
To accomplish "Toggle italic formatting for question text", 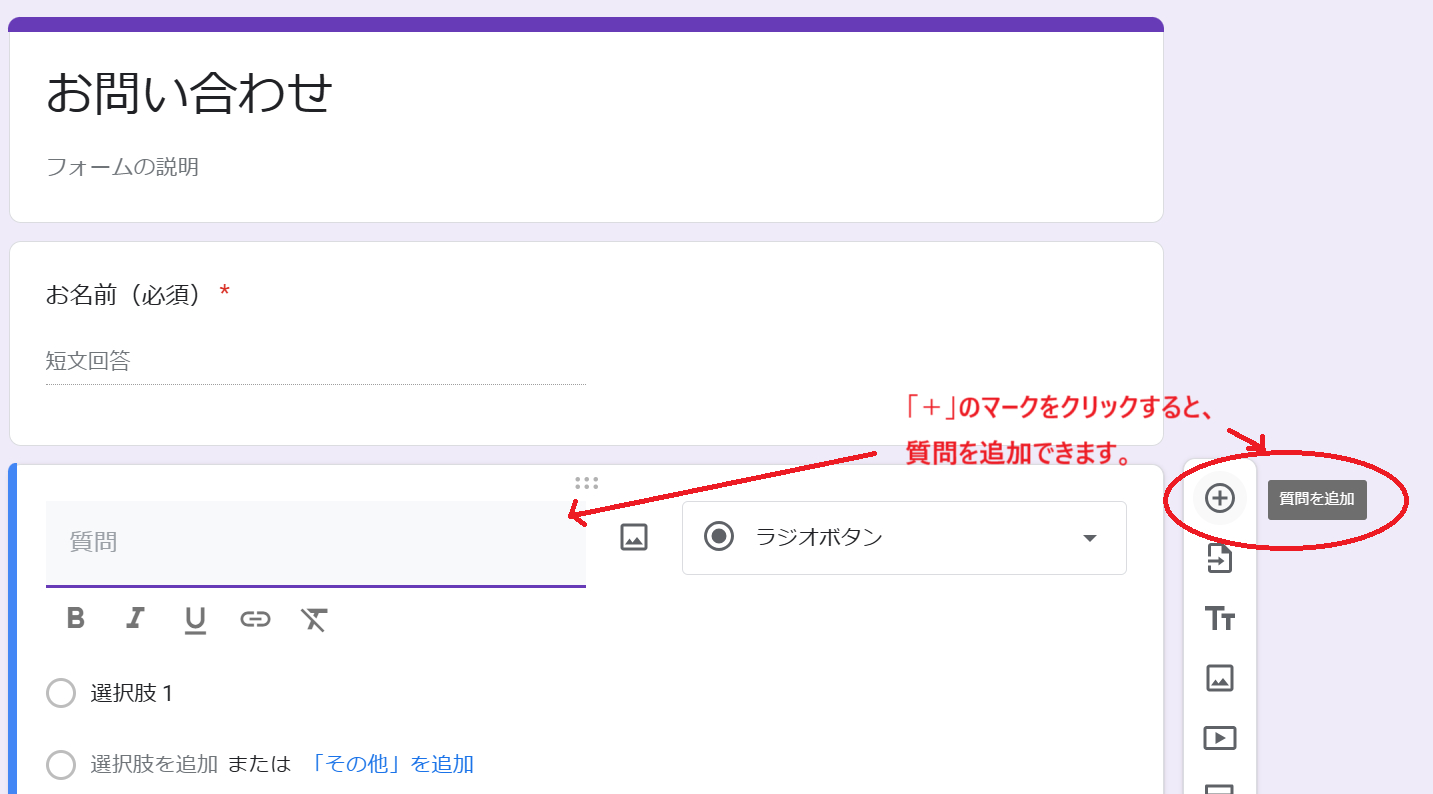I will pyautogui.click(x=135, y=618).
